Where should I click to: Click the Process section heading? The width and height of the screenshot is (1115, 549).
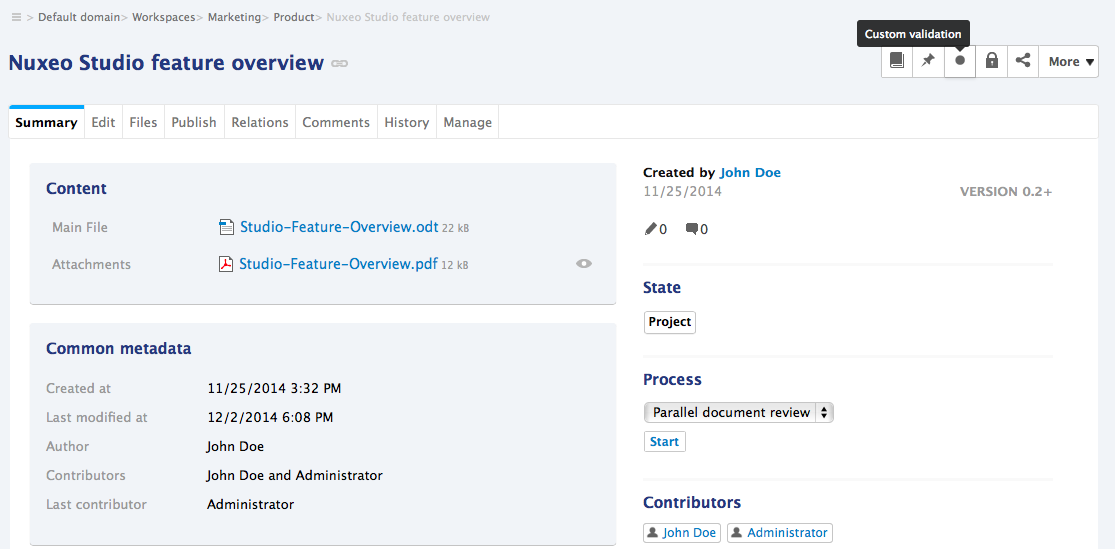[672, 380]
